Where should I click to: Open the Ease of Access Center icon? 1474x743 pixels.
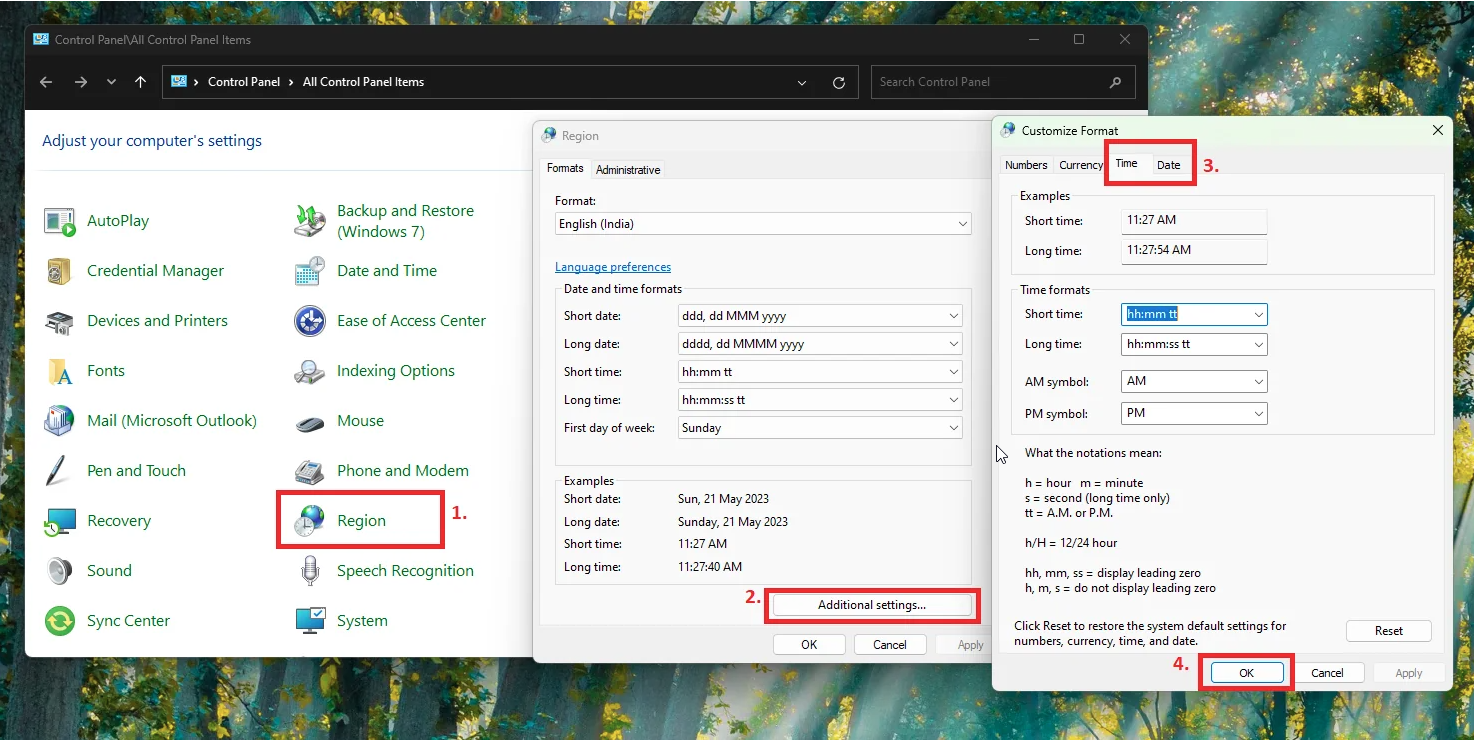click(x=310, y=321)
